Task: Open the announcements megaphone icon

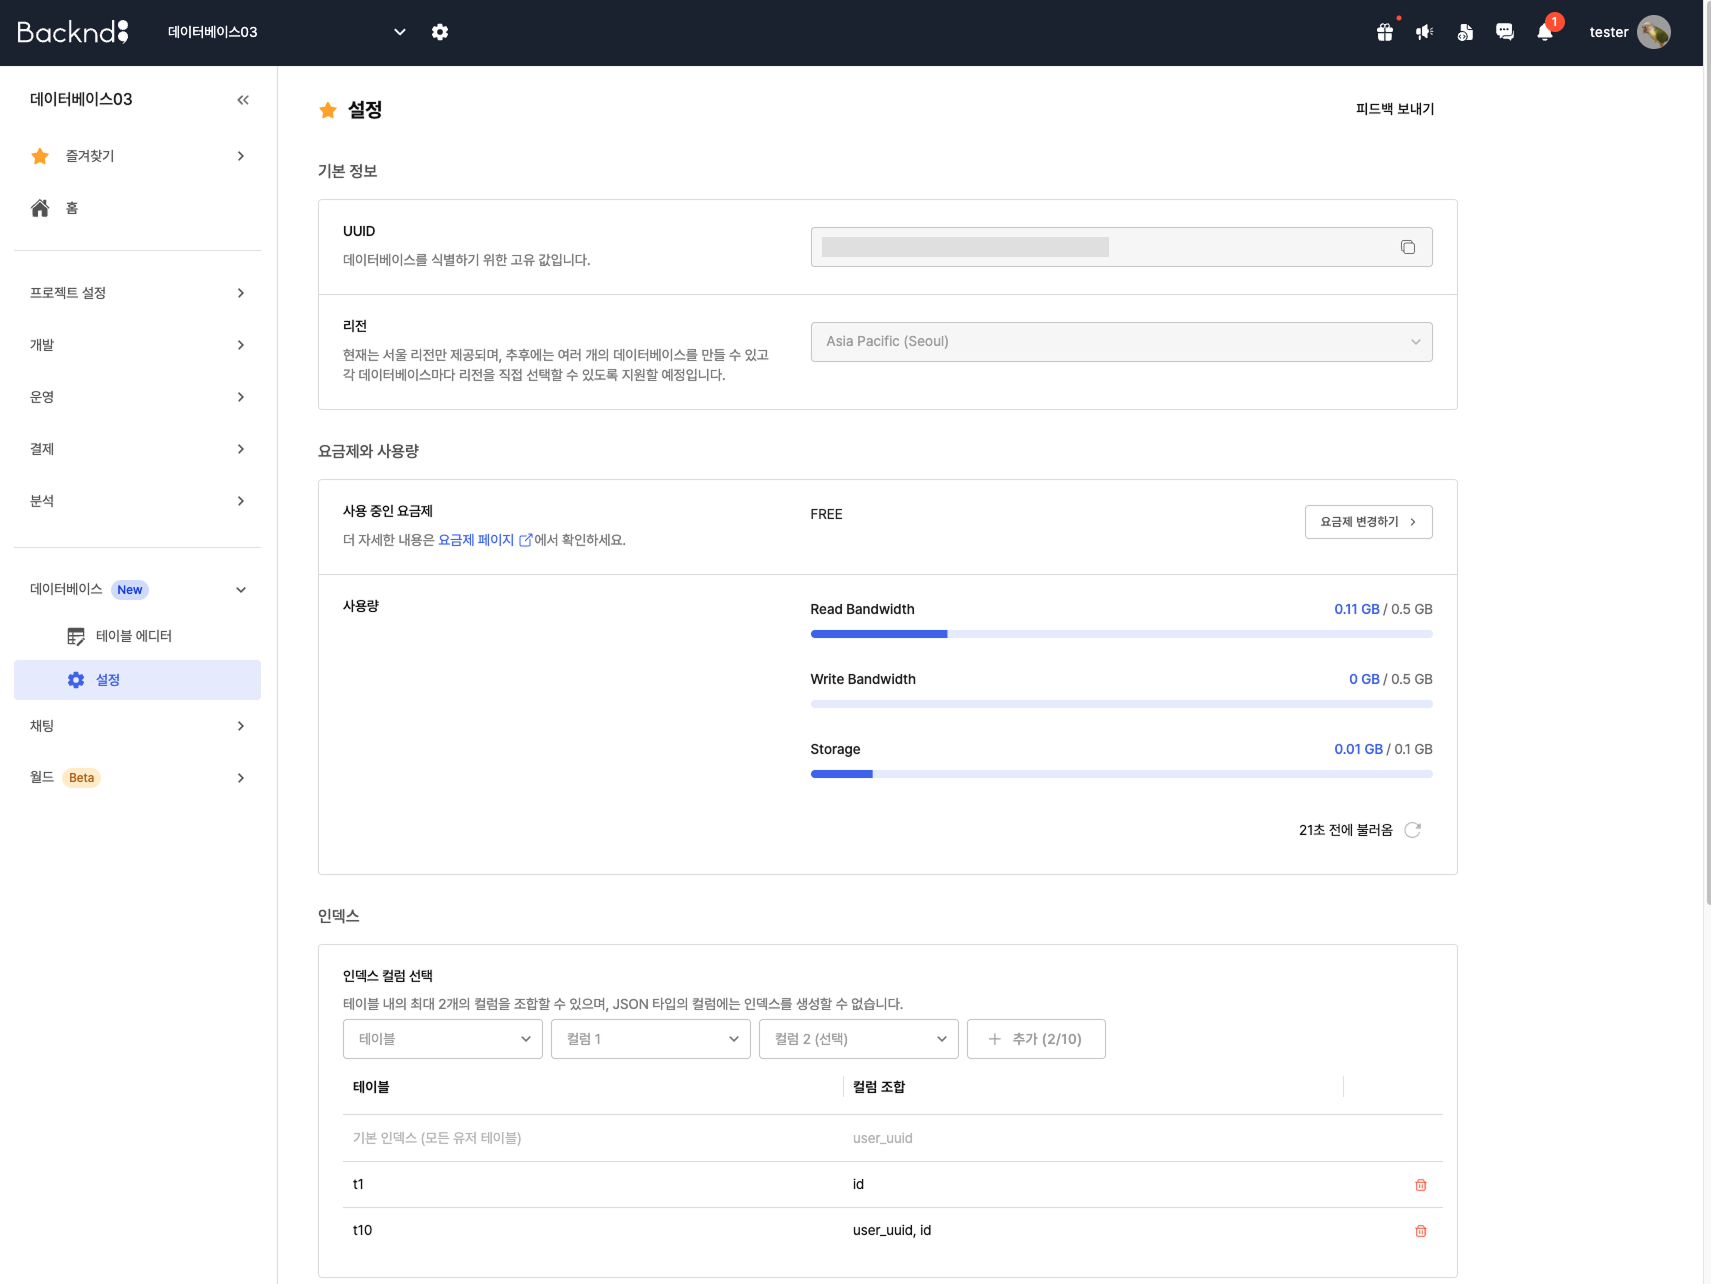Action: click(x=1424, y=32)
